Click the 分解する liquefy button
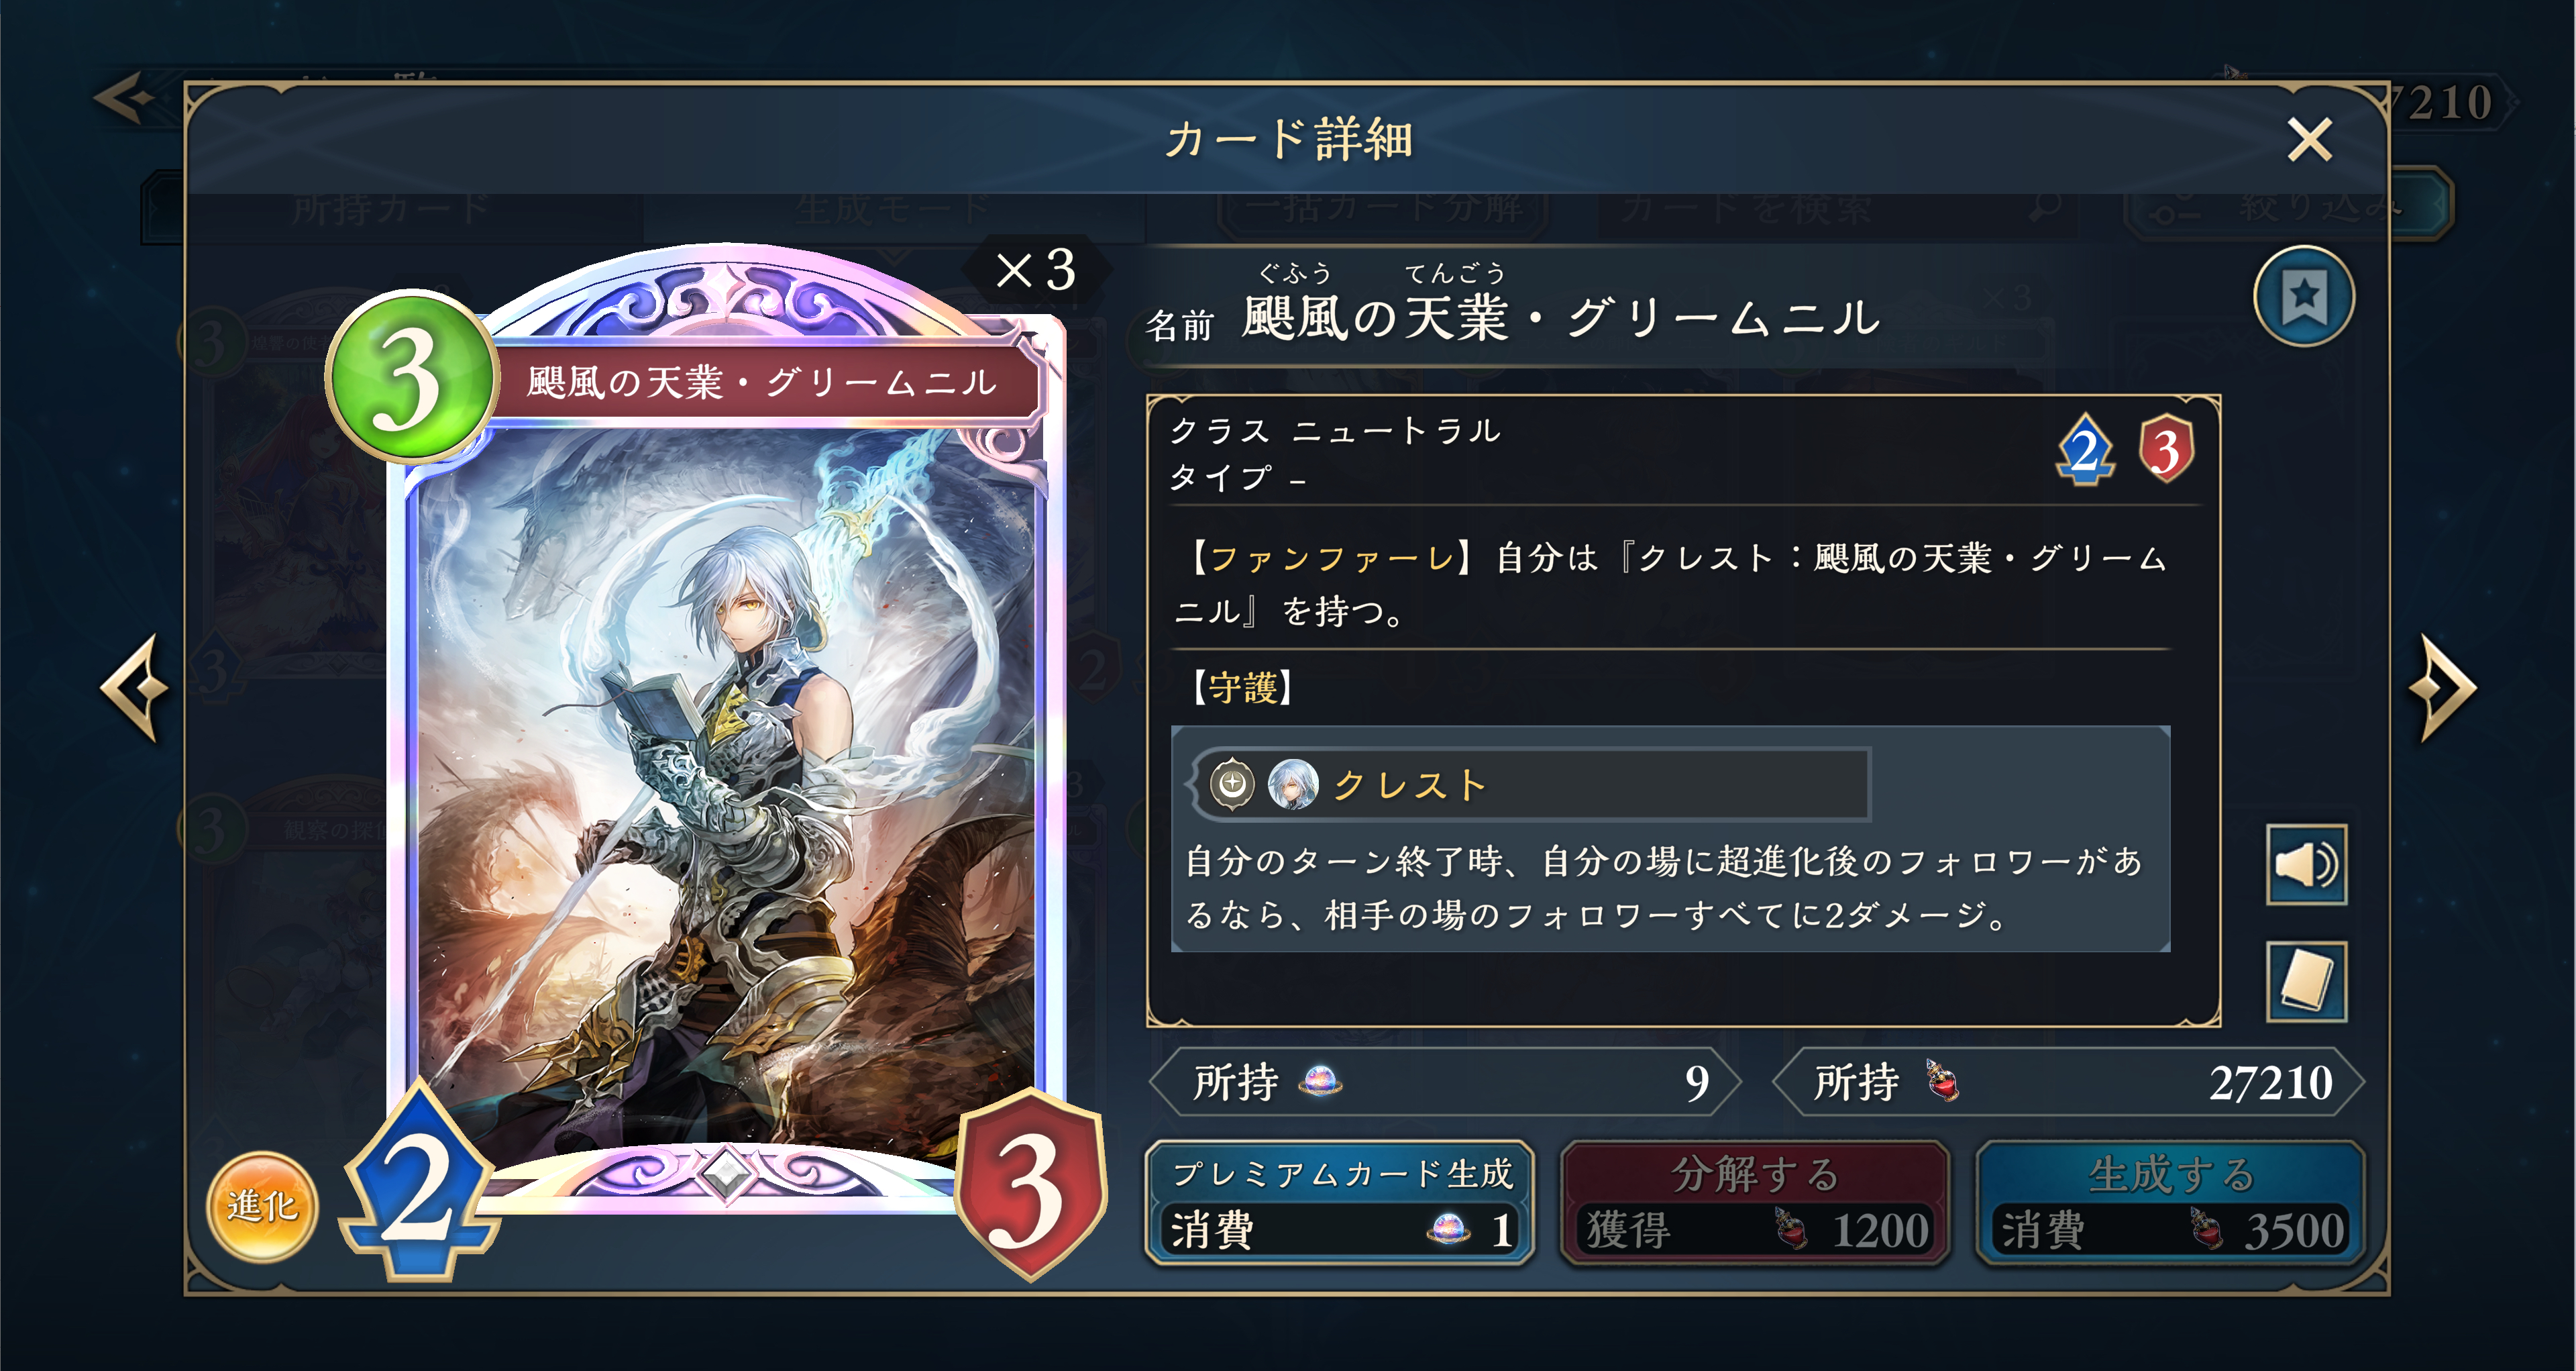 pyautogui.click(x=1755, y=1203)
